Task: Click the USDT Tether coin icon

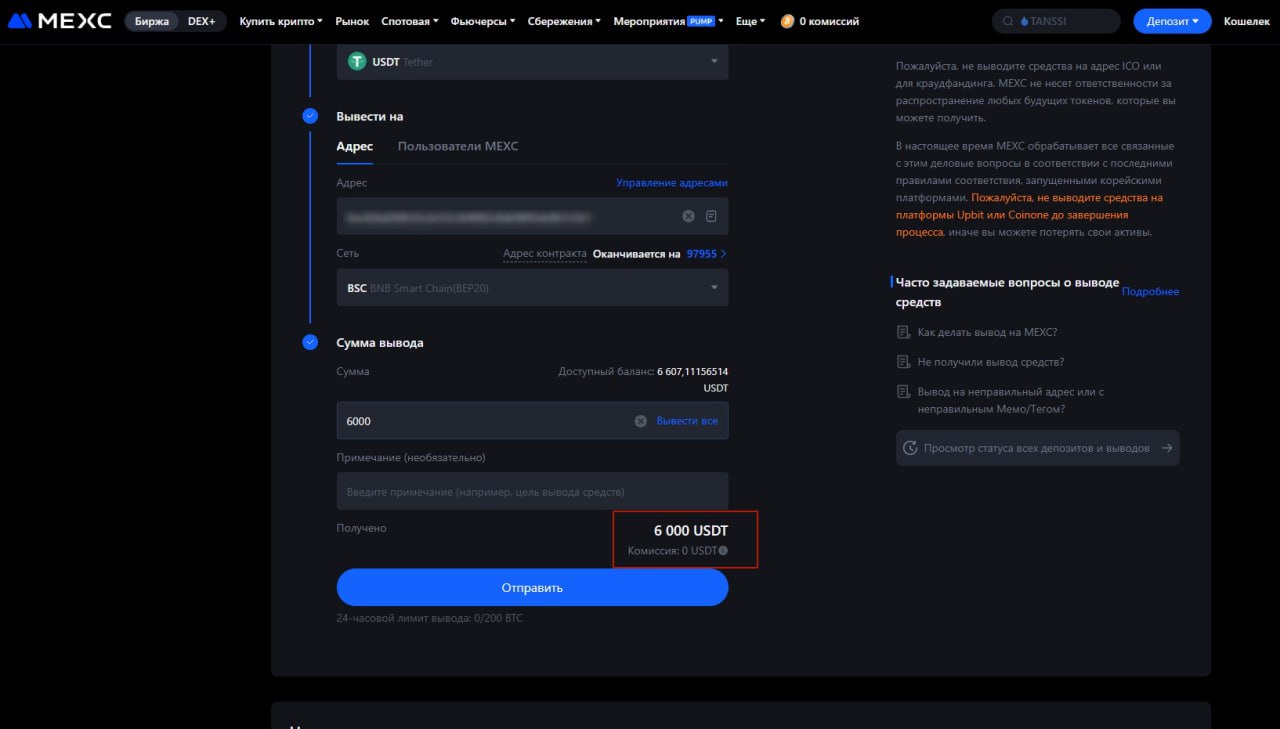Action: (x=357, y=62)
